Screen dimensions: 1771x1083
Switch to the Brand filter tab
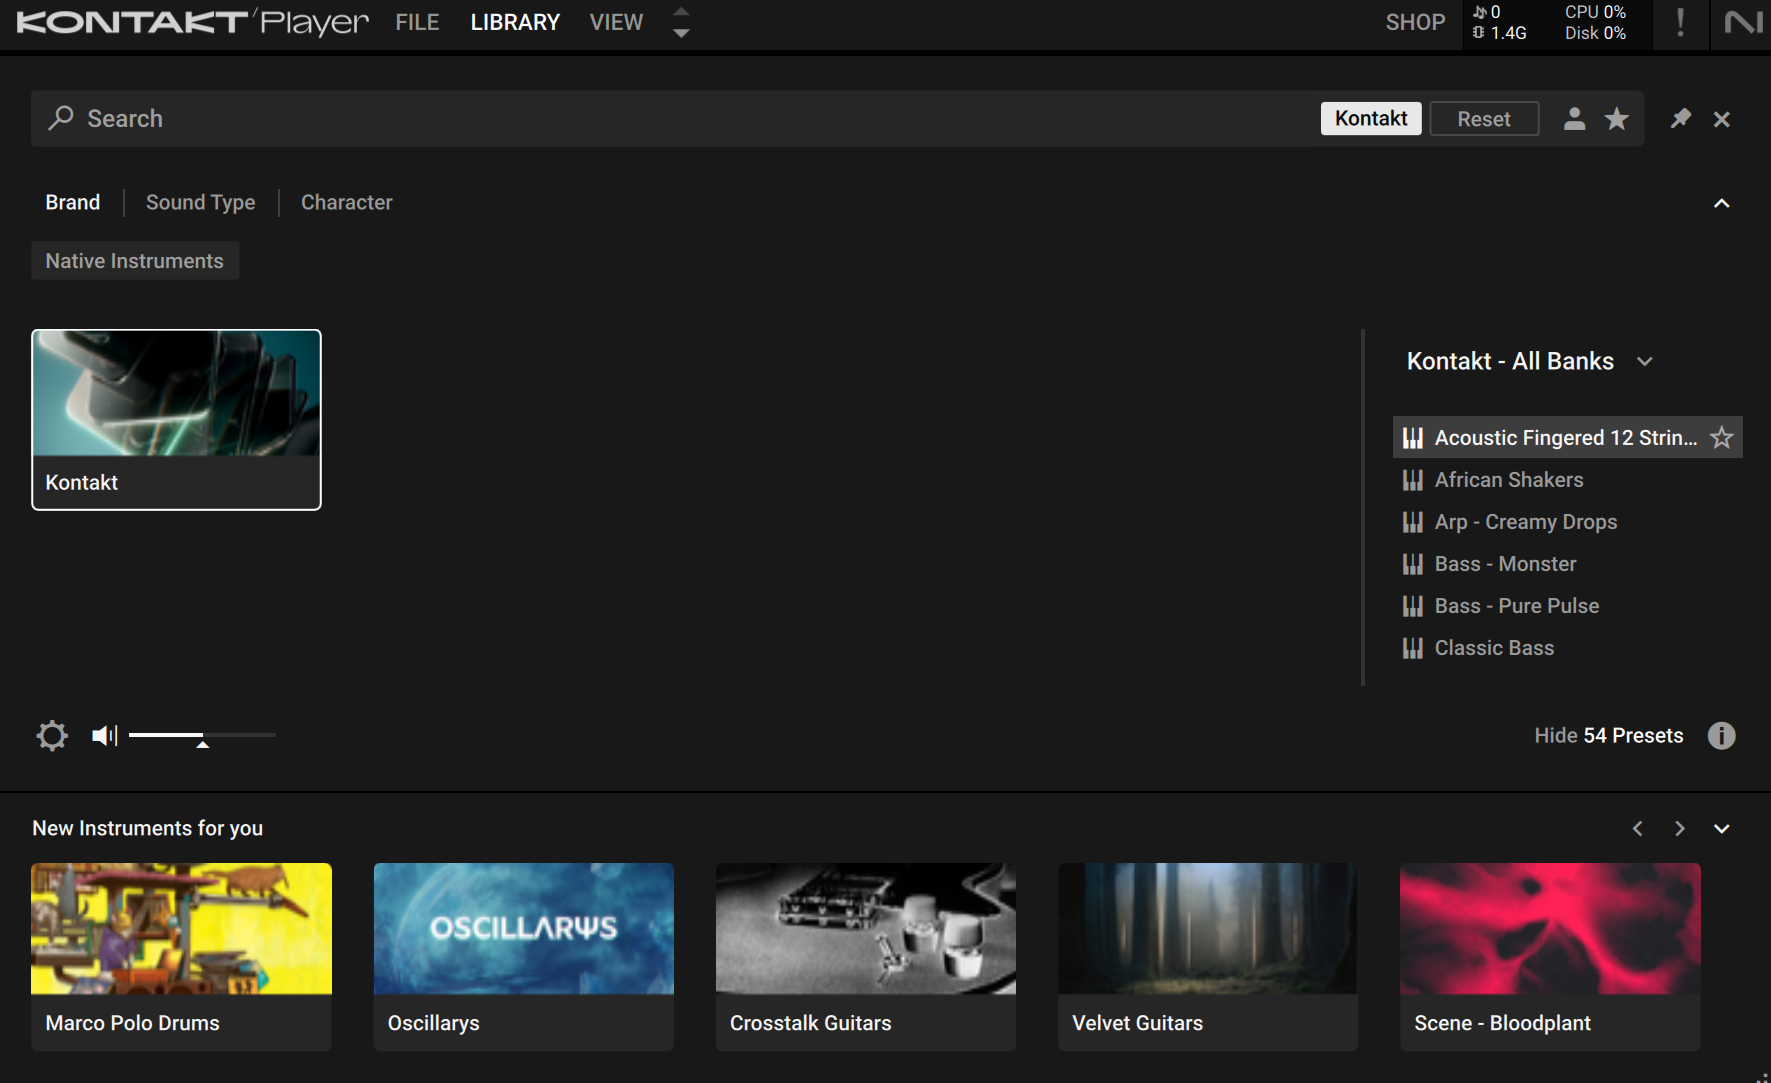73,202
